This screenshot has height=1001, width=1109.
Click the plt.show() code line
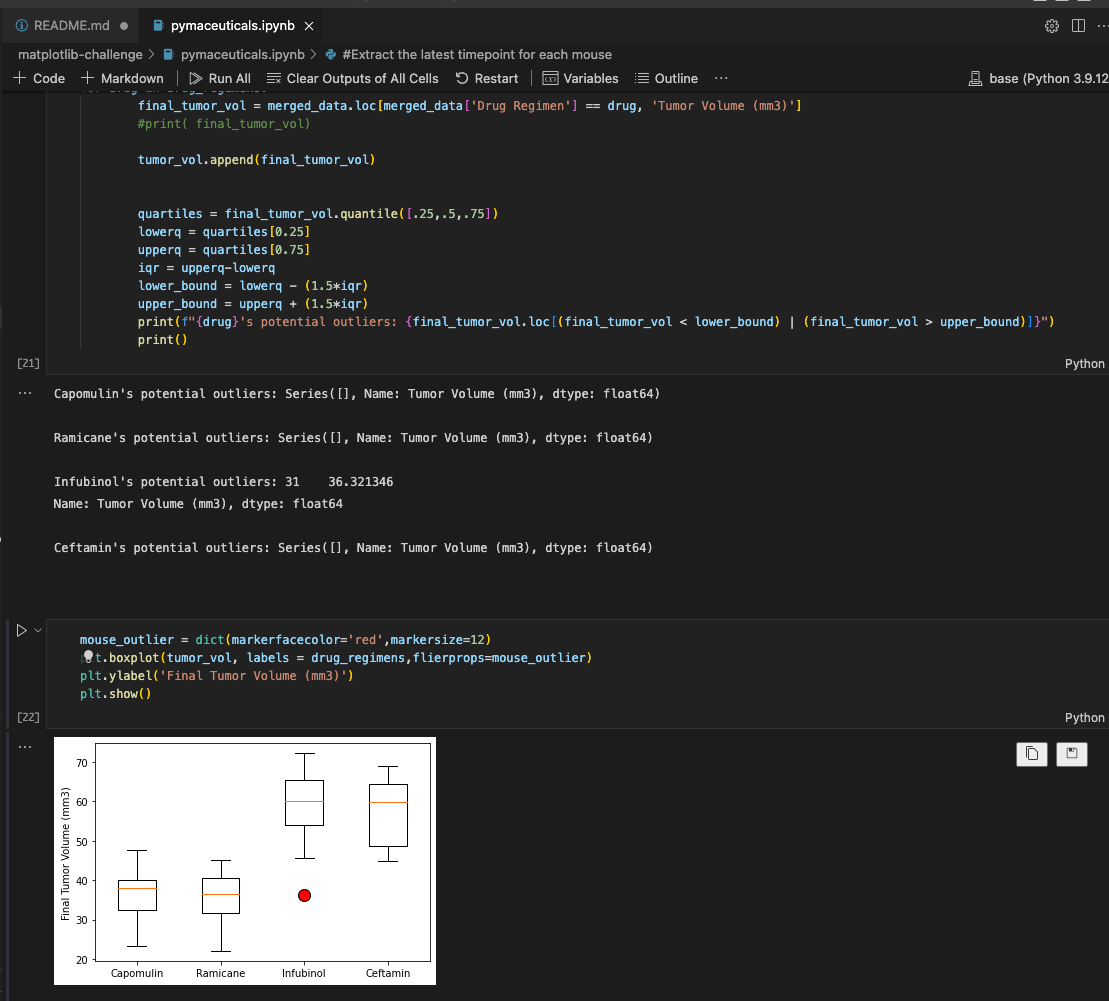[115, 693]
